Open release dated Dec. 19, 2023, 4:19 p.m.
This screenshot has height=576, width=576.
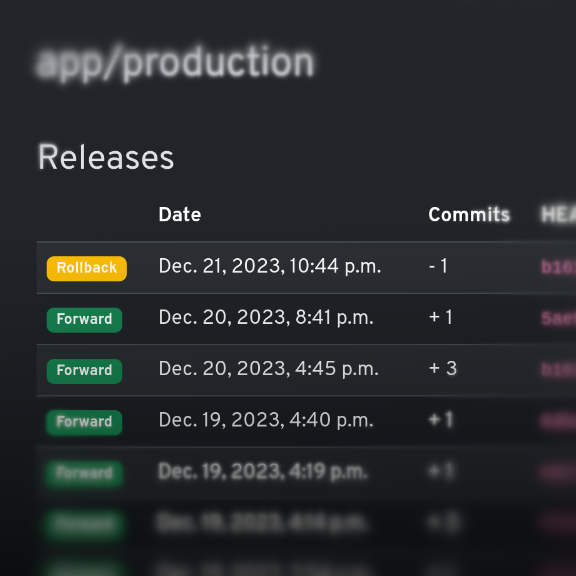263,471
